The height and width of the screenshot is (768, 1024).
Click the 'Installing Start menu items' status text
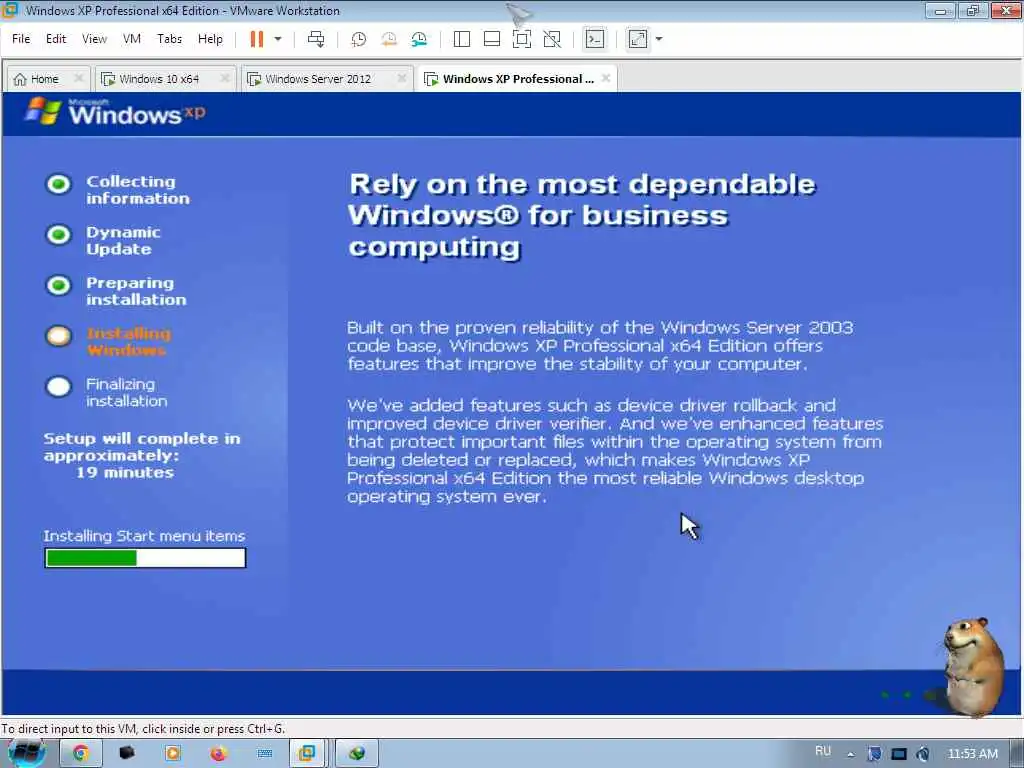(144, 536)
